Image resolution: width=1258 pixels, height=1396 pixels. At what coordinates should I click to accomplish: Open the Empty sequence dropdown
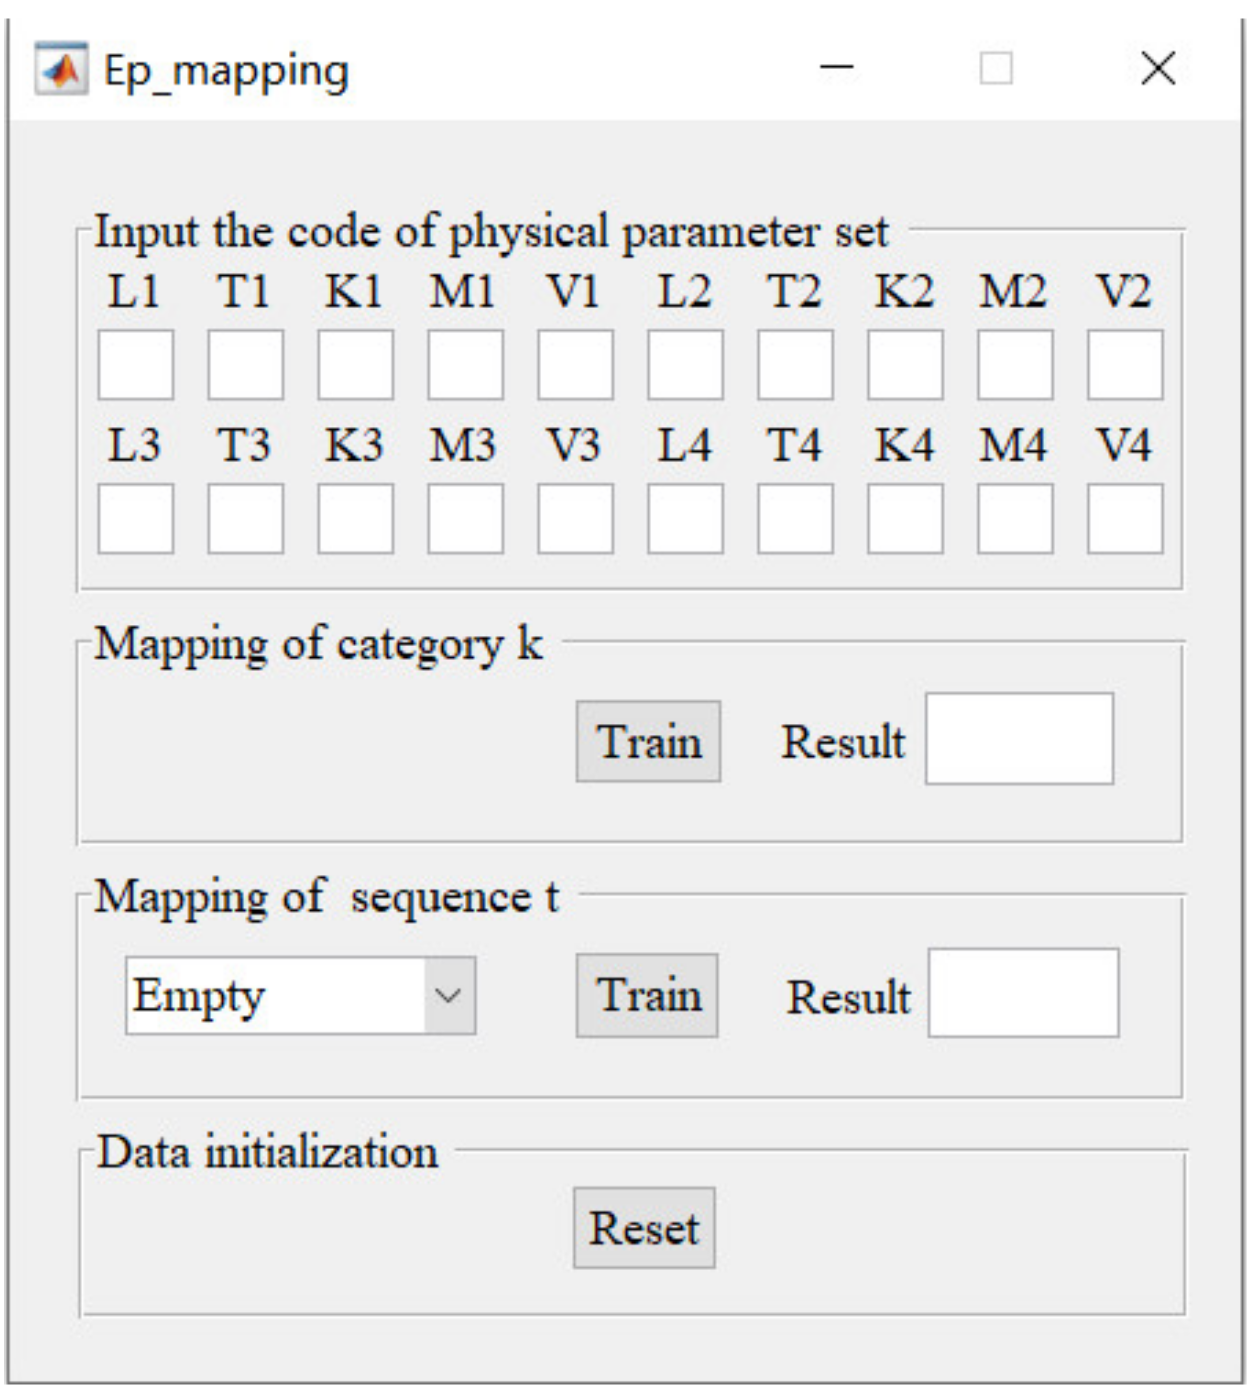pyautogui.click(x=300, y=995)
